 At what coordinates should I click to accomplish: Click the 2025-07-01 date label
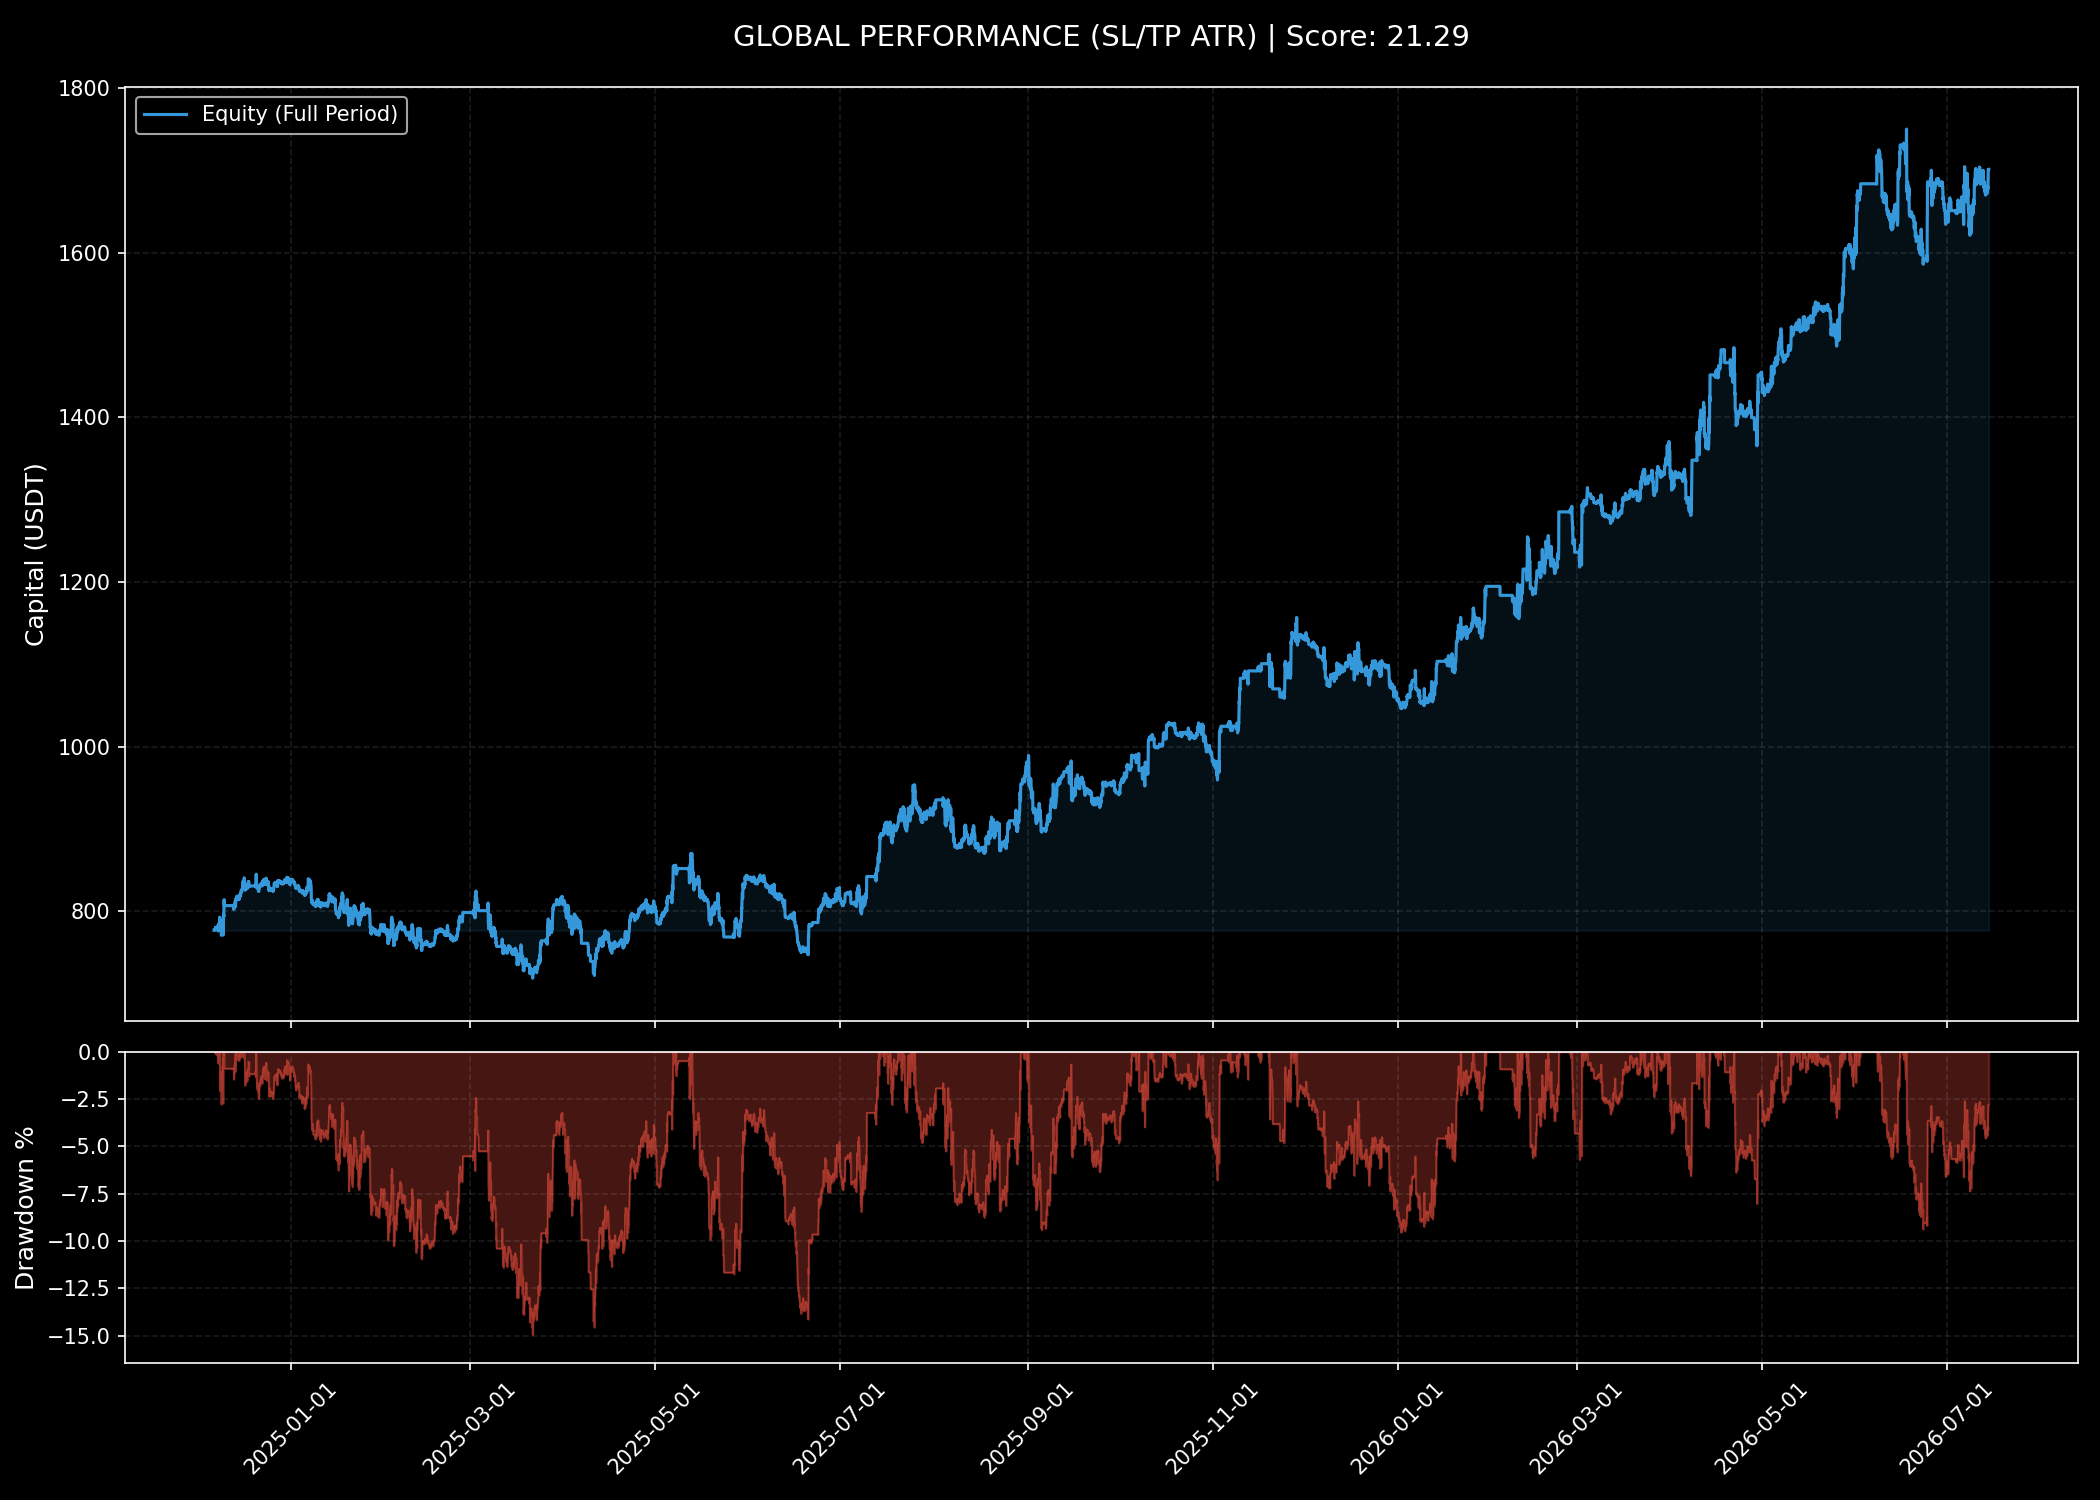coord(839,1428)
